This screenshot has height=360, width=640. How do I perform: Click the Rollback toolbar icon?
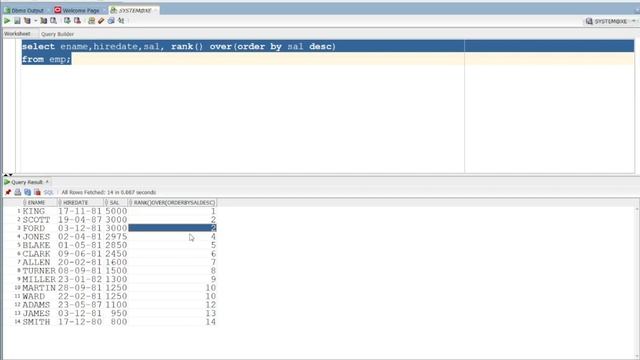coord(77,21)
